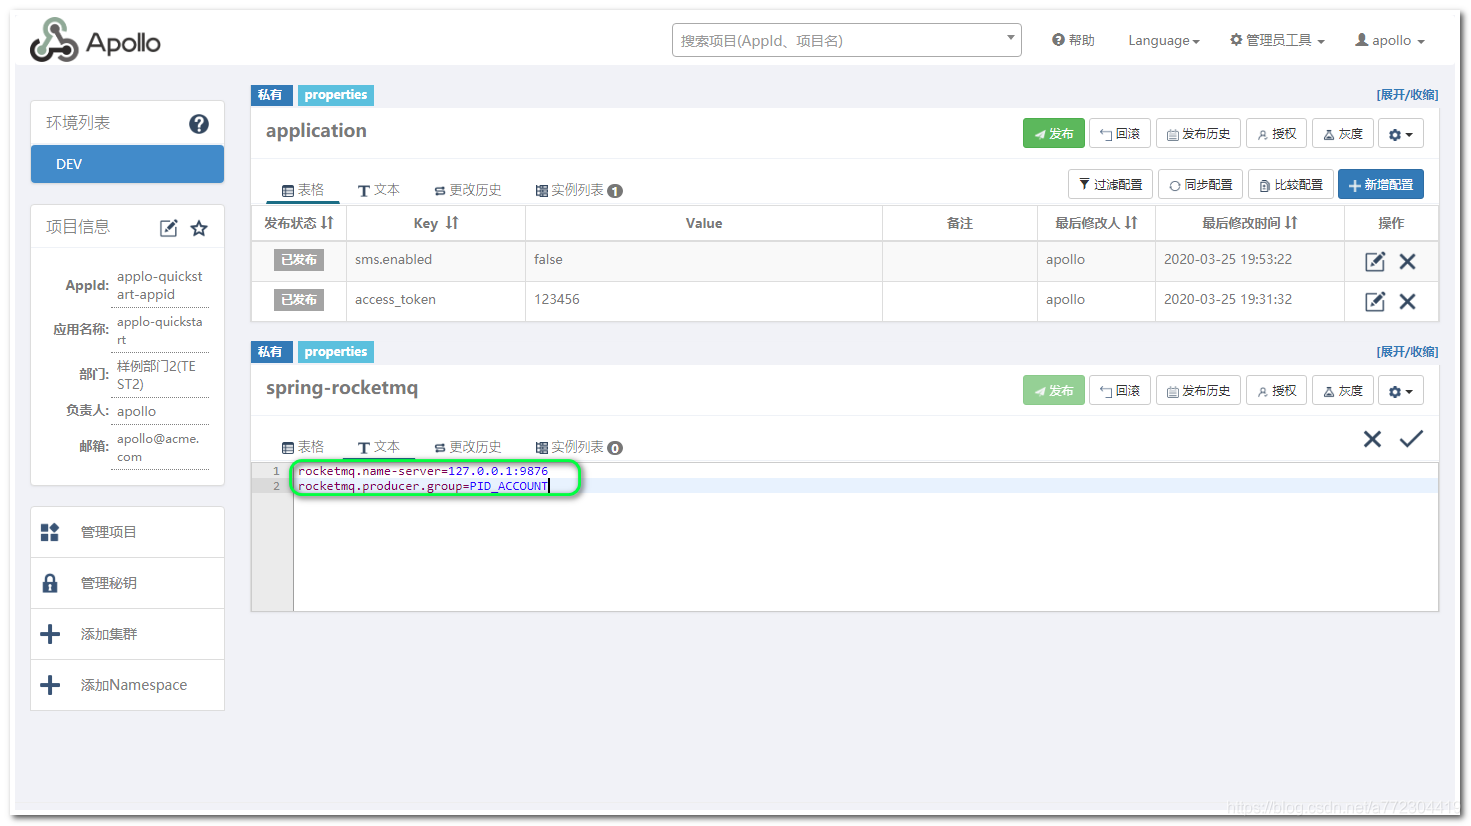Click the help question mark beside 环境列表
The height and width of the screenshot is (826, 1471).
coord(198,124)
